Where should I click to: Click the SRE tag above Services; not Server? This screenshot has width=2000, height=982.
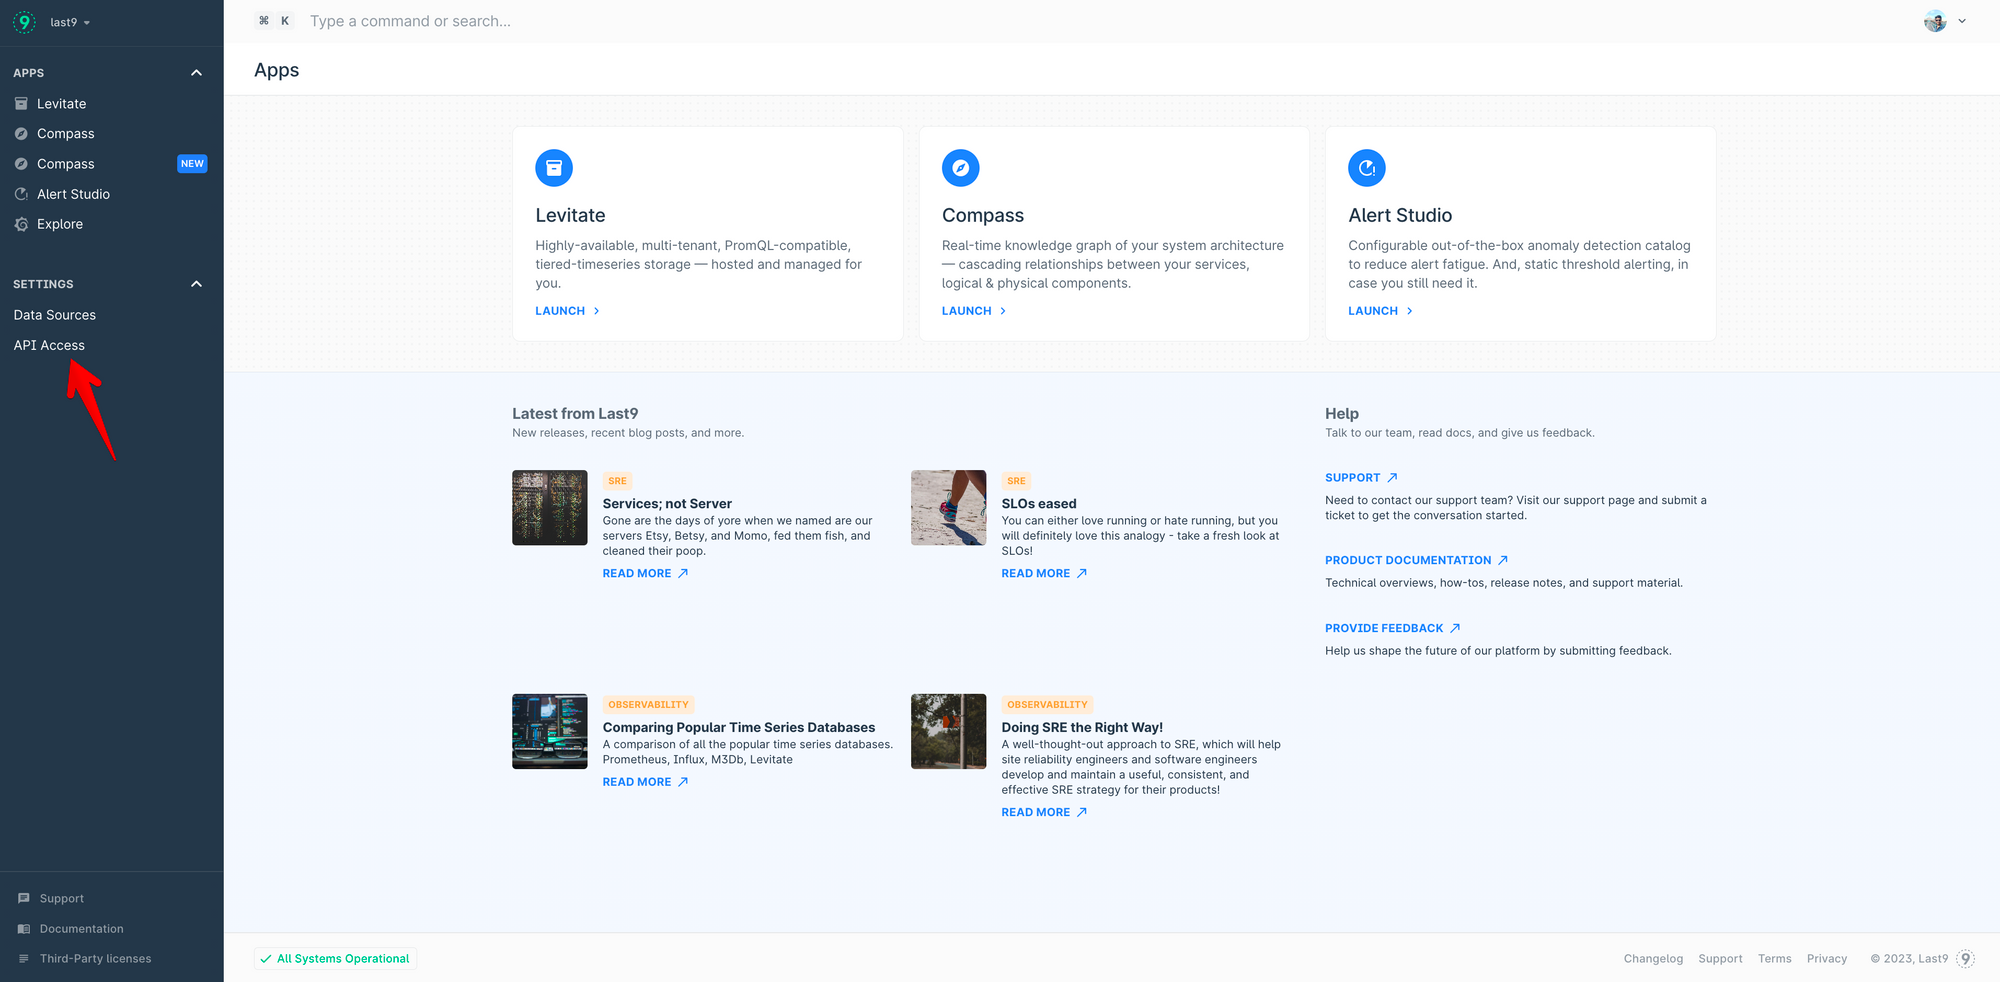point(618,481)
